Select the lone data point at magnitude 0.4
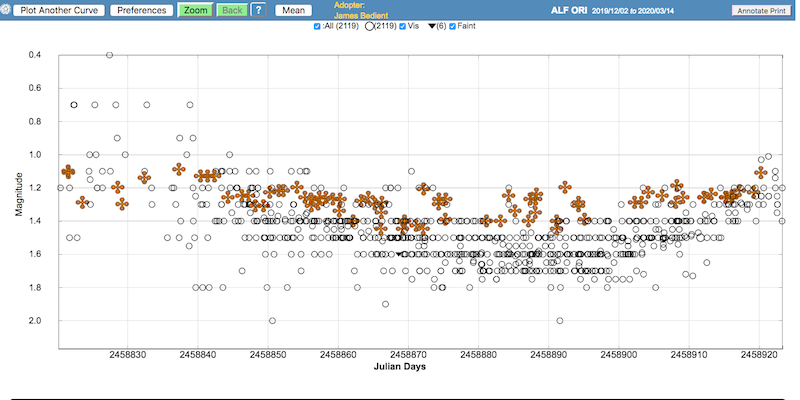Image resolution: width=800 pixels, height=400 pixels. [109, 54]
